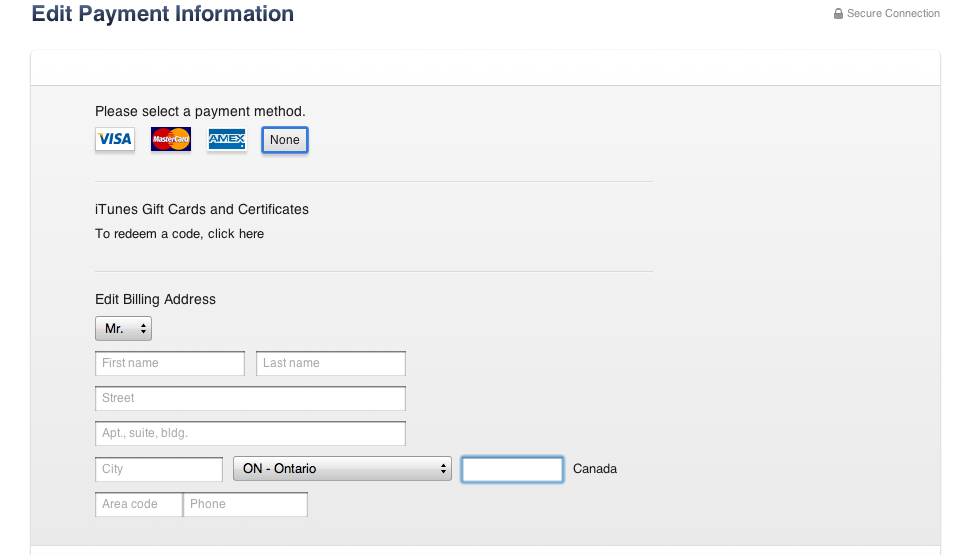
Task: Pick the Amex card icon
Action: click(x=227, y=139)
